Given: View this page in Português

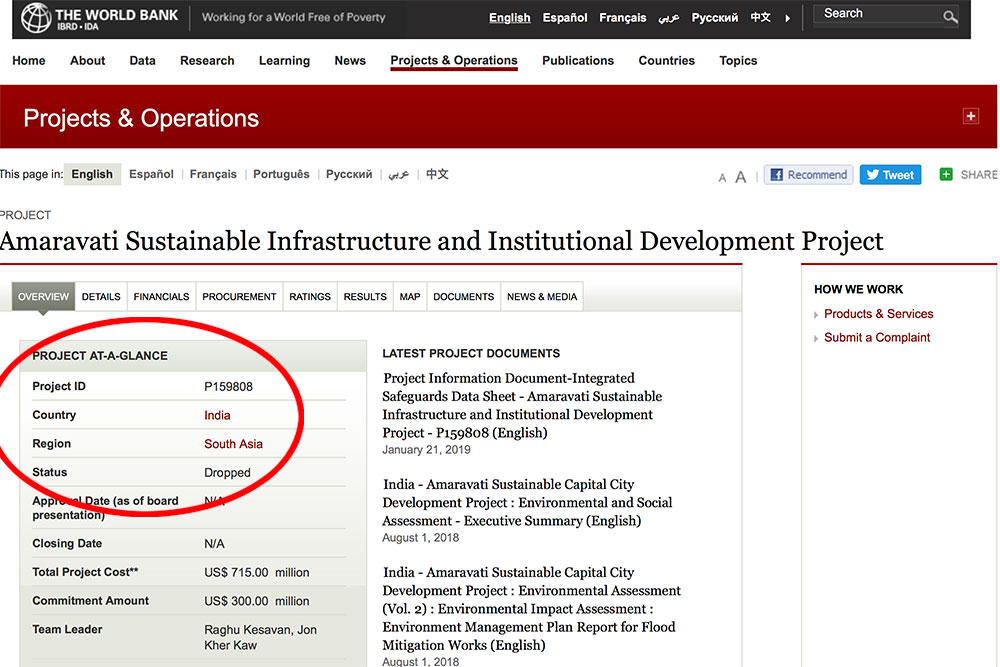Looking at the screenshot, I should [x=281, y=174].
